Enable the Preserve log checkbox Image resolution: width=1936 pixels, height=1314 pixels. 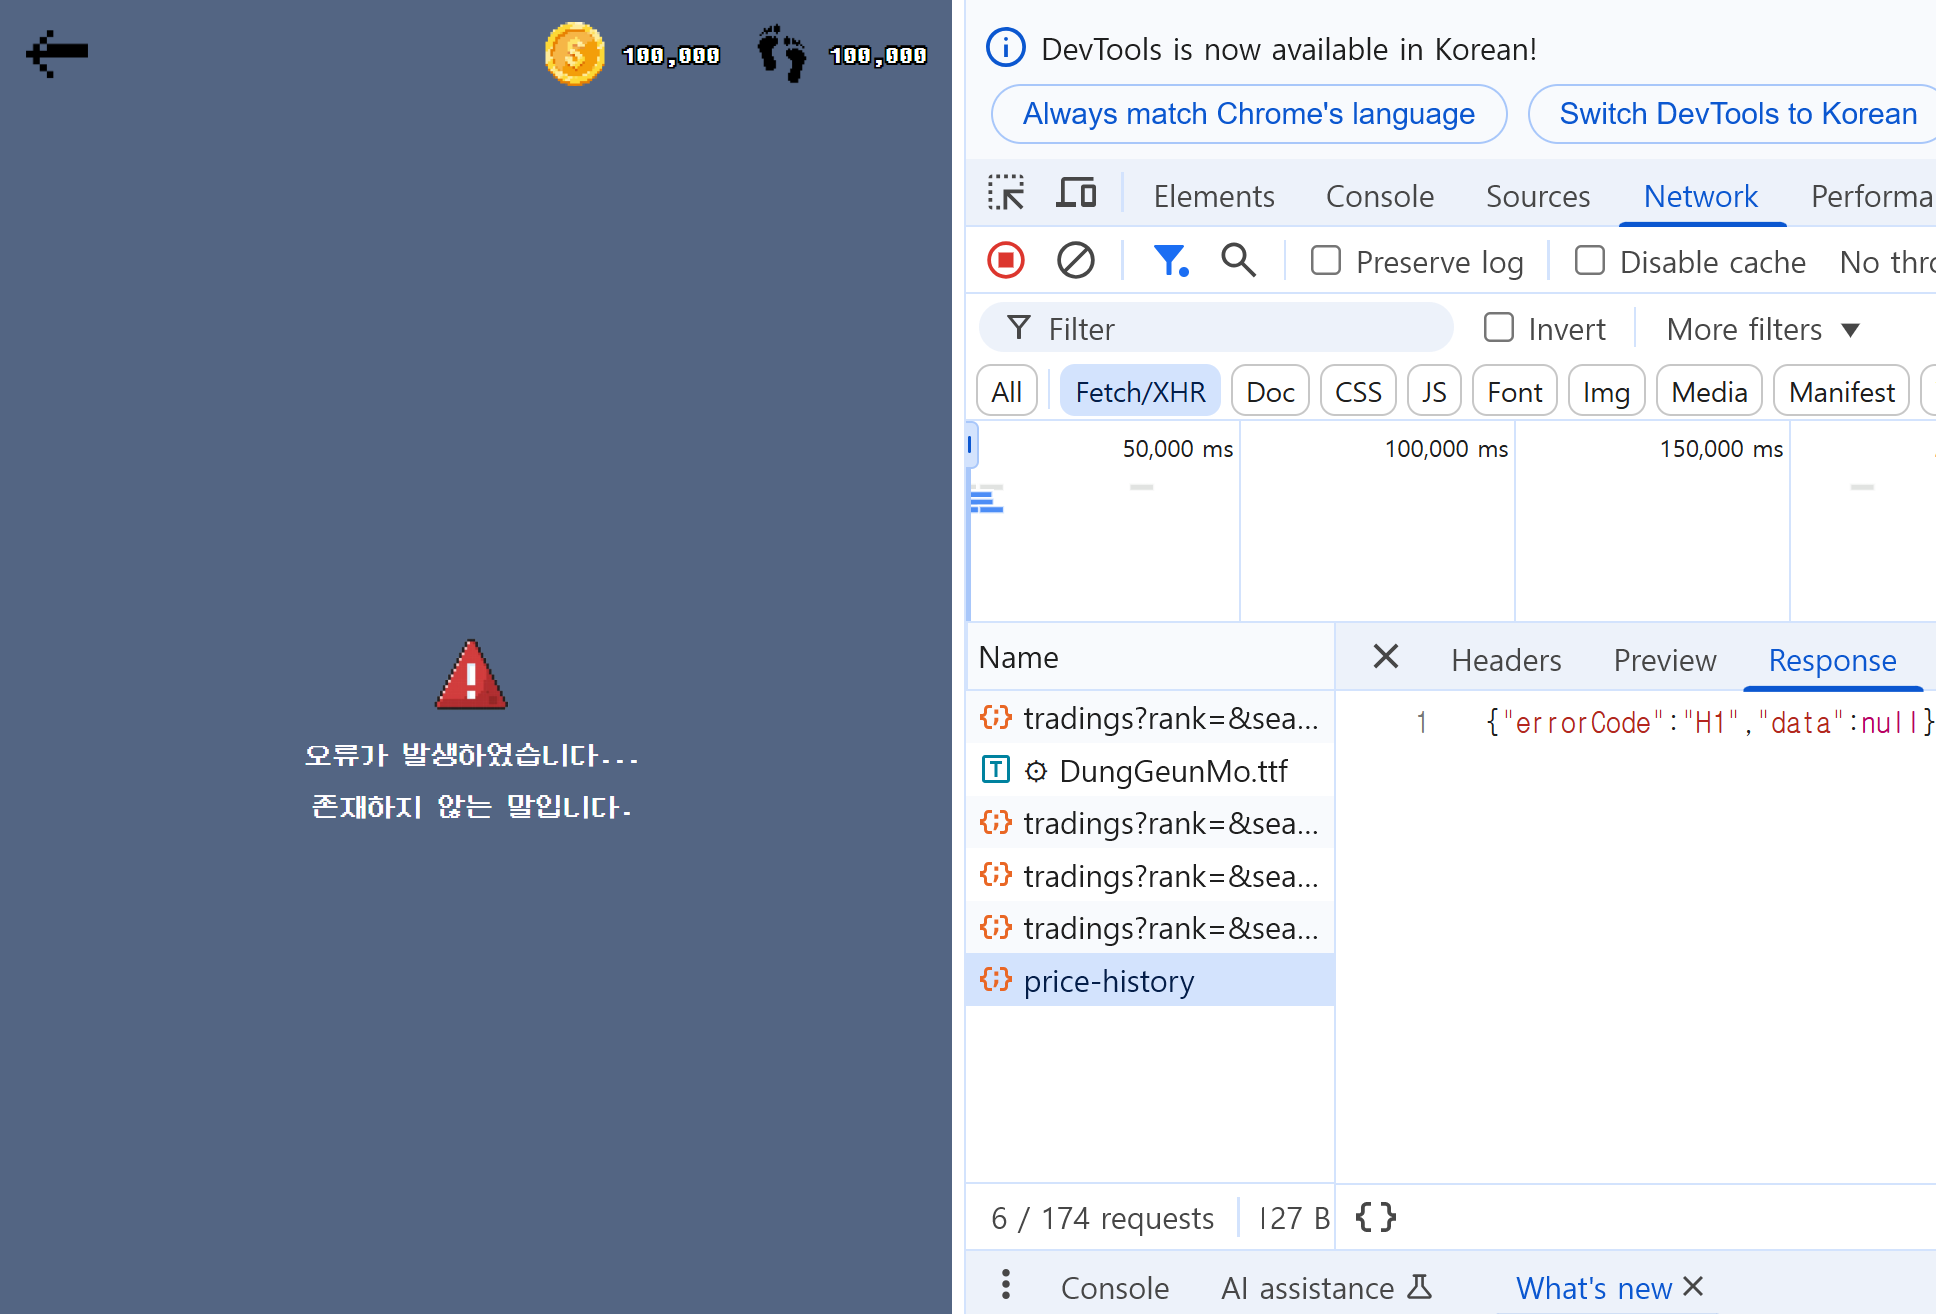[x=1326, y=261]
